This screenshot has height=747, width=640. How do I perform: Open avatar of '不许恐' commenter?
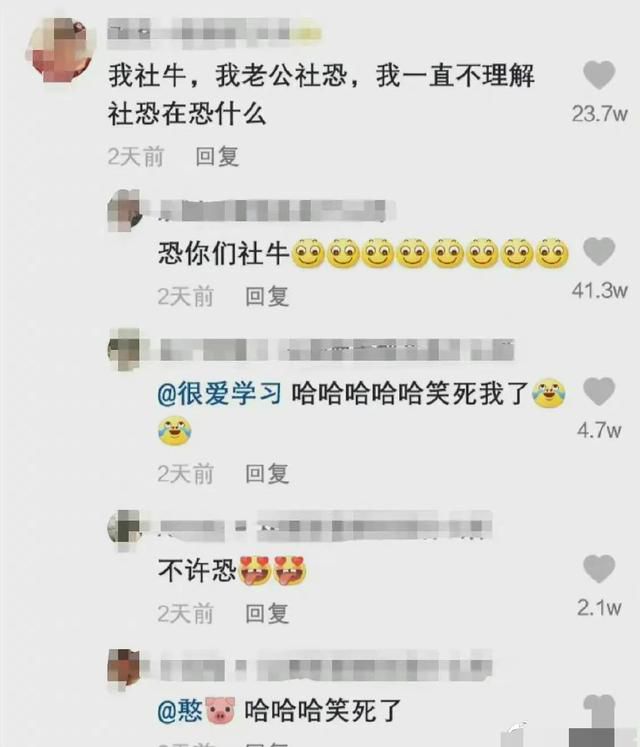pyautogui.click(x=125, y=530)
